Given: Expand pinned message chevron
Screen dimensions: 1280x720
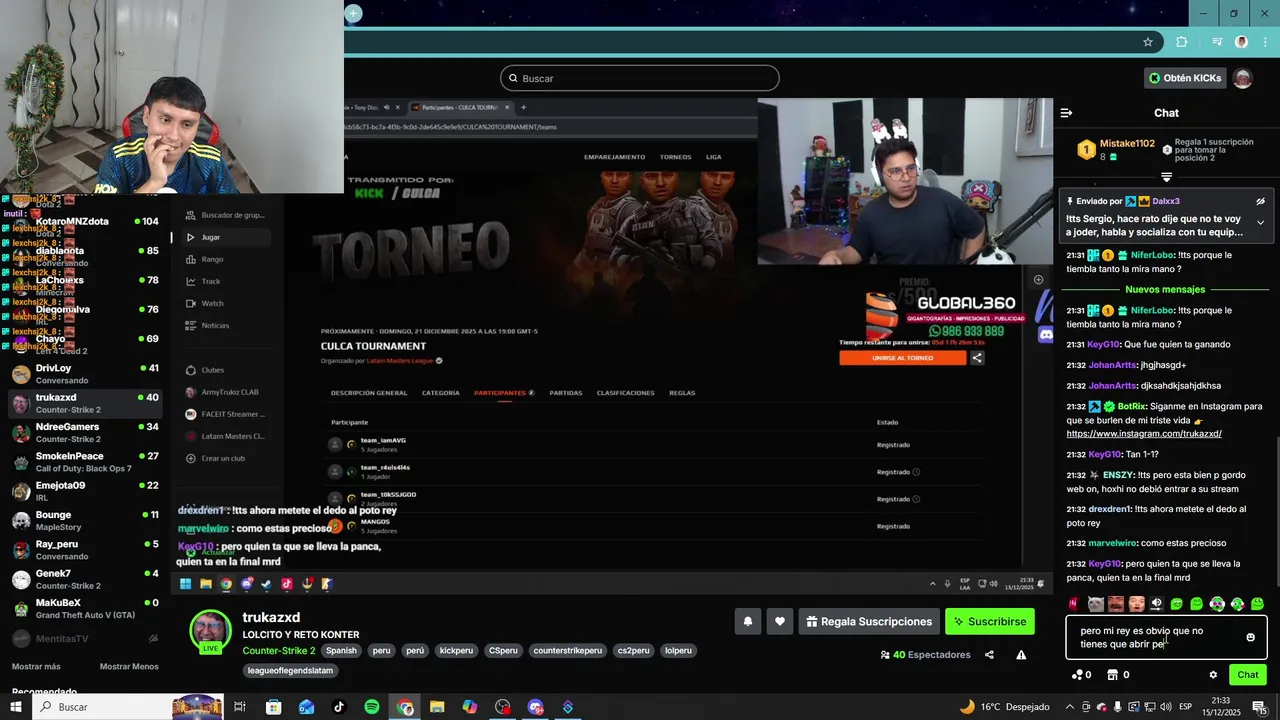Looking at the screenshot, I should [x=1261, y=223].
